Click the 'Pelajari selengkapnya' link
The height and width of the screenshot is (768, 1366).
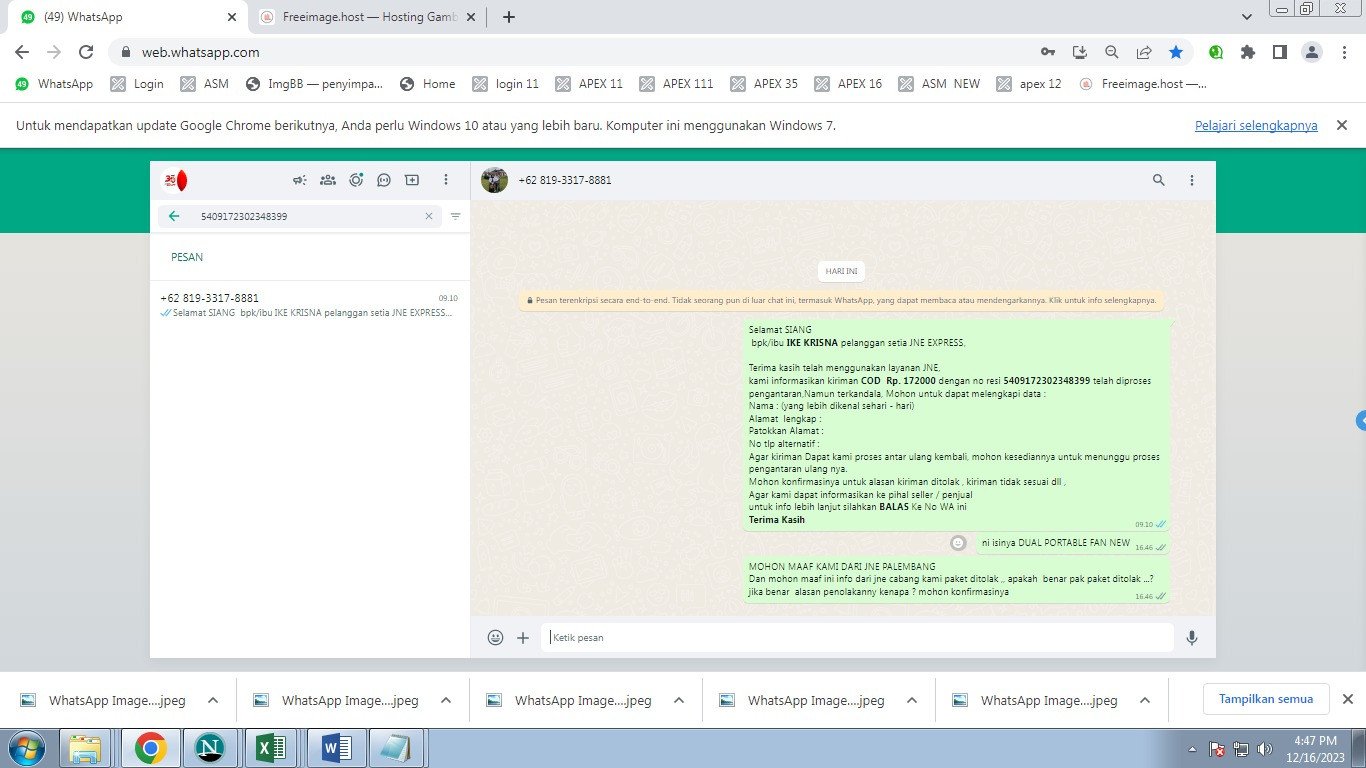1256,125
